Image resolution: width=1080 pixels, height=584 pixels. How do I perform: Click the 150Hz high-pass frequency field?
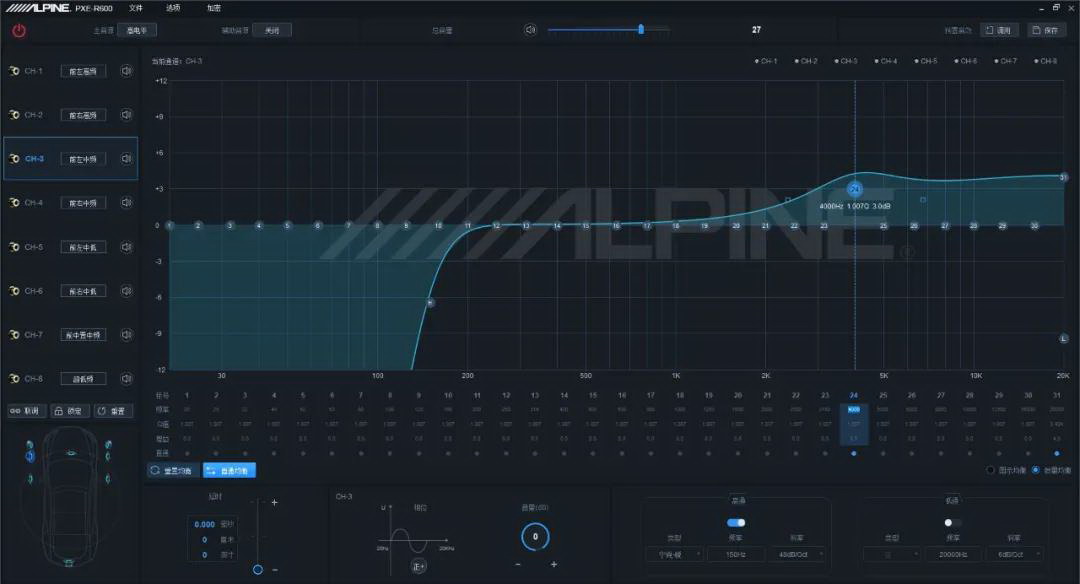tap(736, 554)
